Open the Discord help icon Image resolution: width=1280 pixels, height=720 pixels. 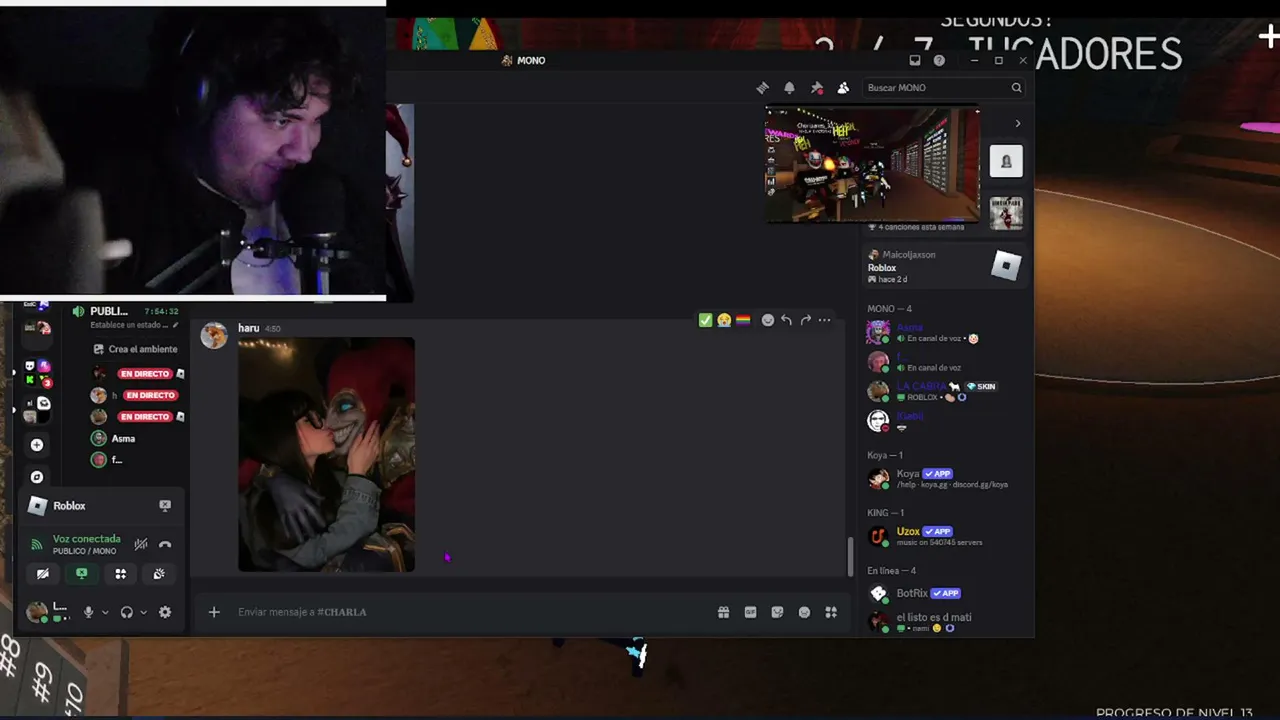tap(939, 60)
